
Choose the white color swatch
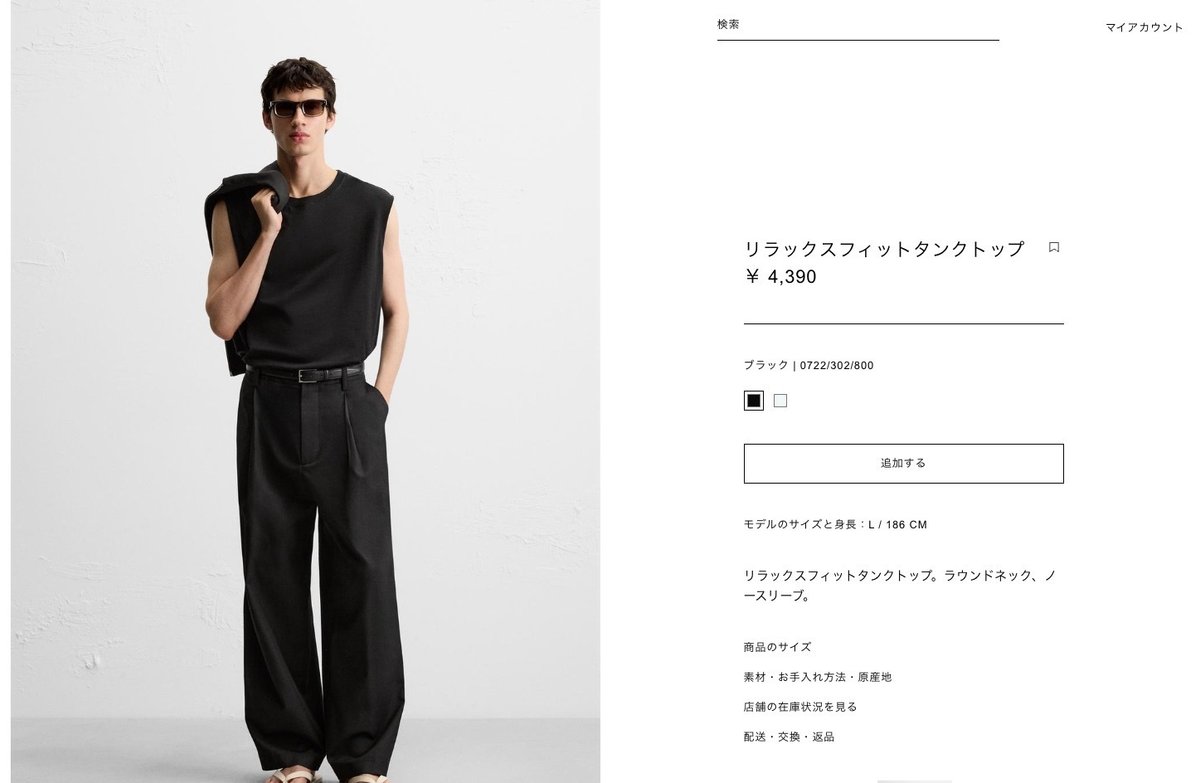pos(781,401)
